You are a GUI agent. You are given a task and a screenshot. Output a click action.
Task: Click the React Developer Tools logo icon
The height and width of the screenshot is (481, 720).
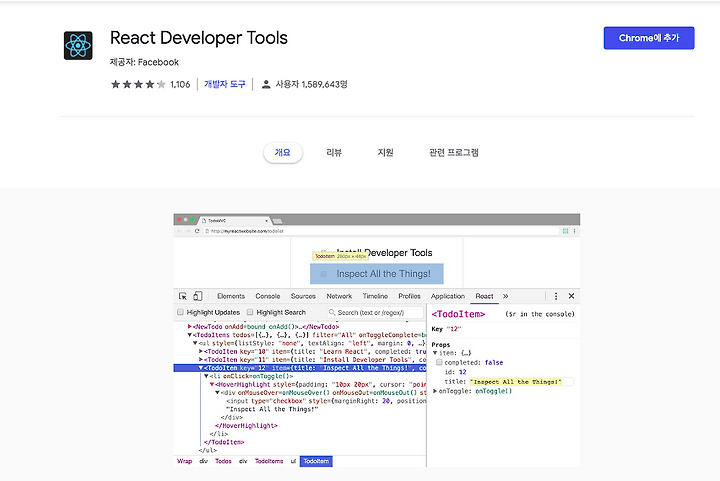click(78, 45)
